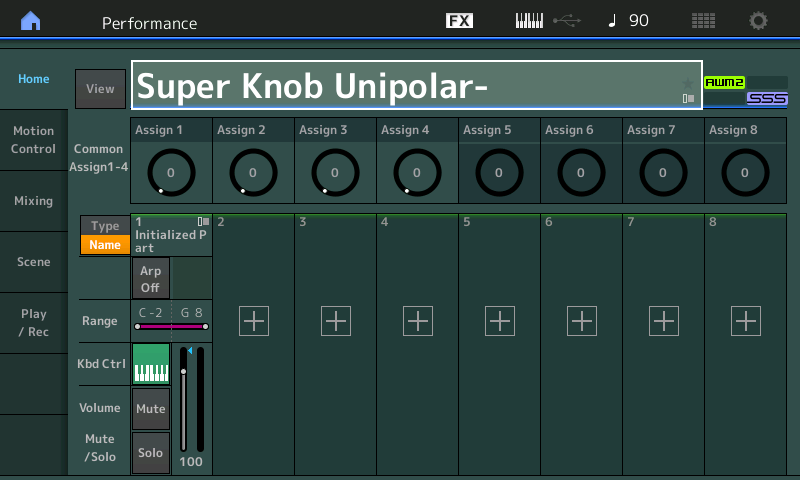Select the Assign 5 knob
Image resolution: width=800 pixels, height=480 pixels.
[x=499, y=172]
